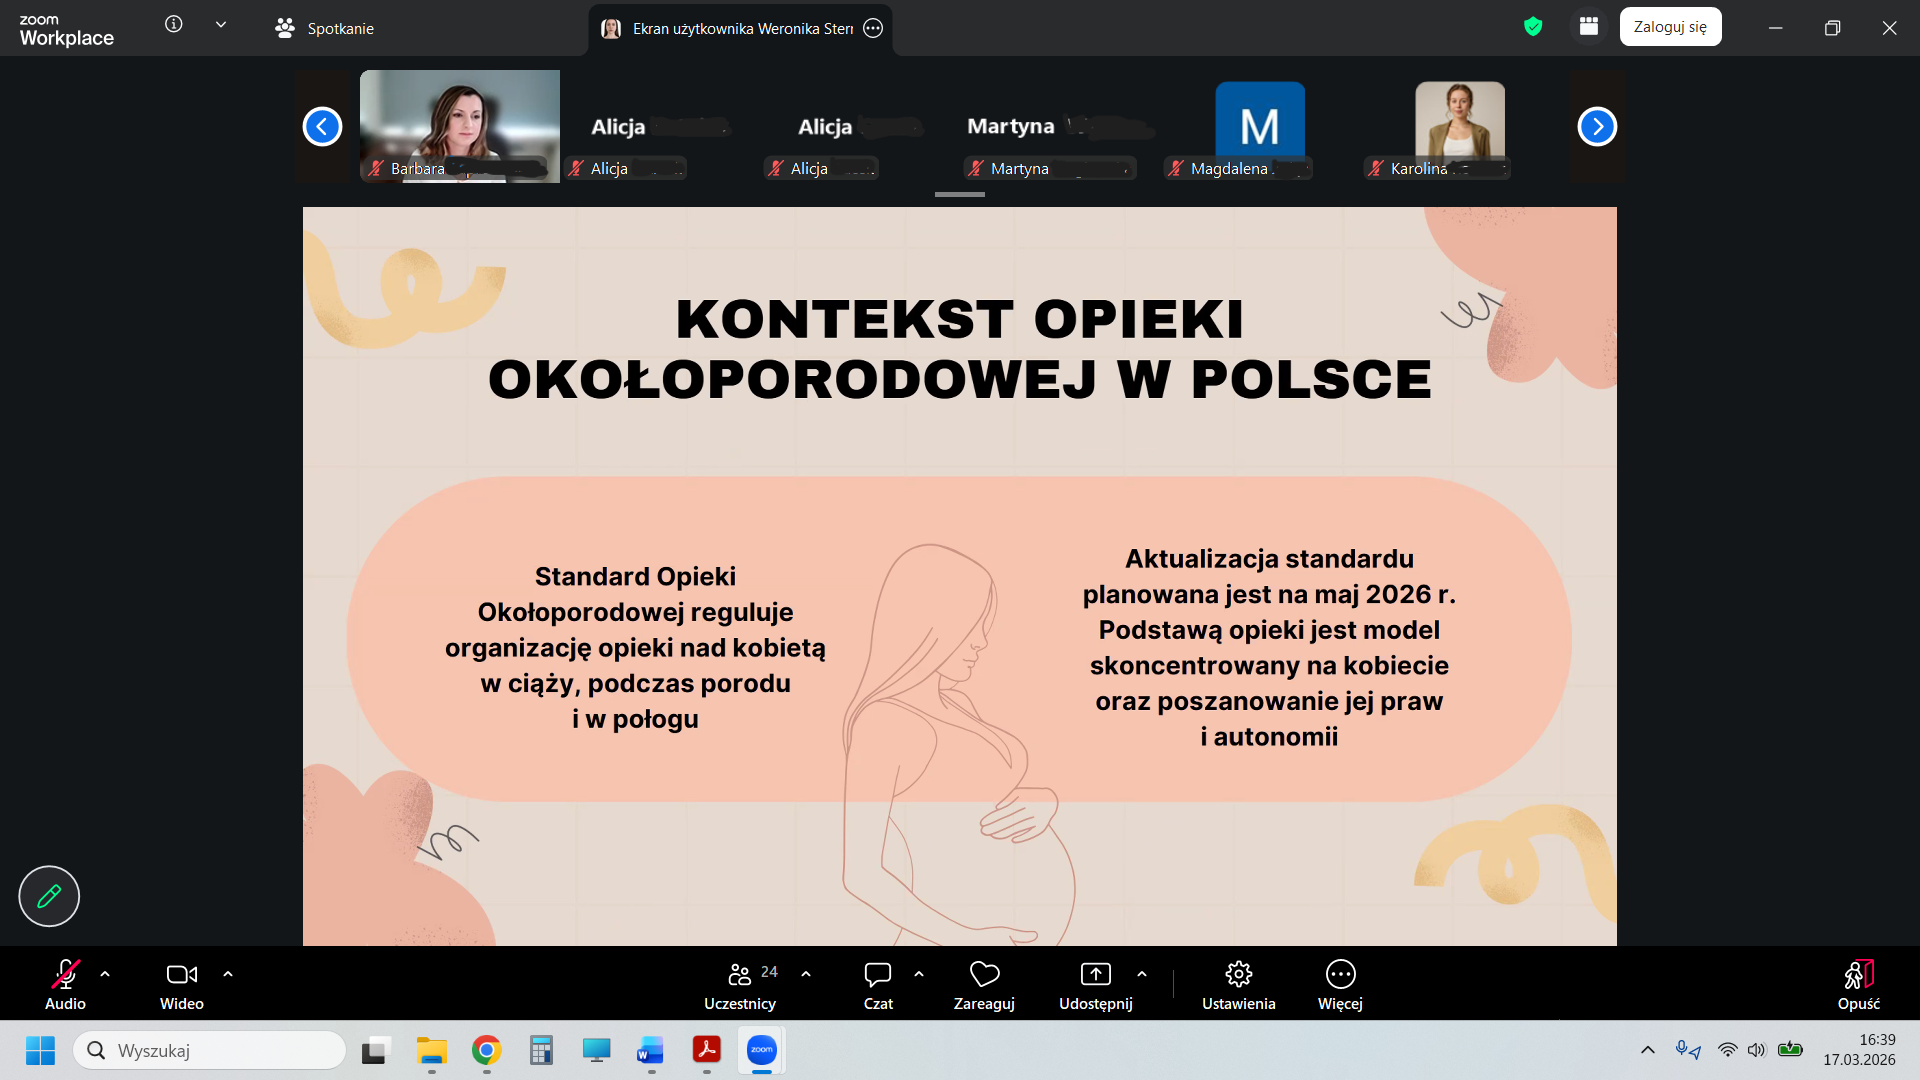Screen dimensions: 1920x1080
Task: Click the Zaloguj się button
Action: (1670, 27)
